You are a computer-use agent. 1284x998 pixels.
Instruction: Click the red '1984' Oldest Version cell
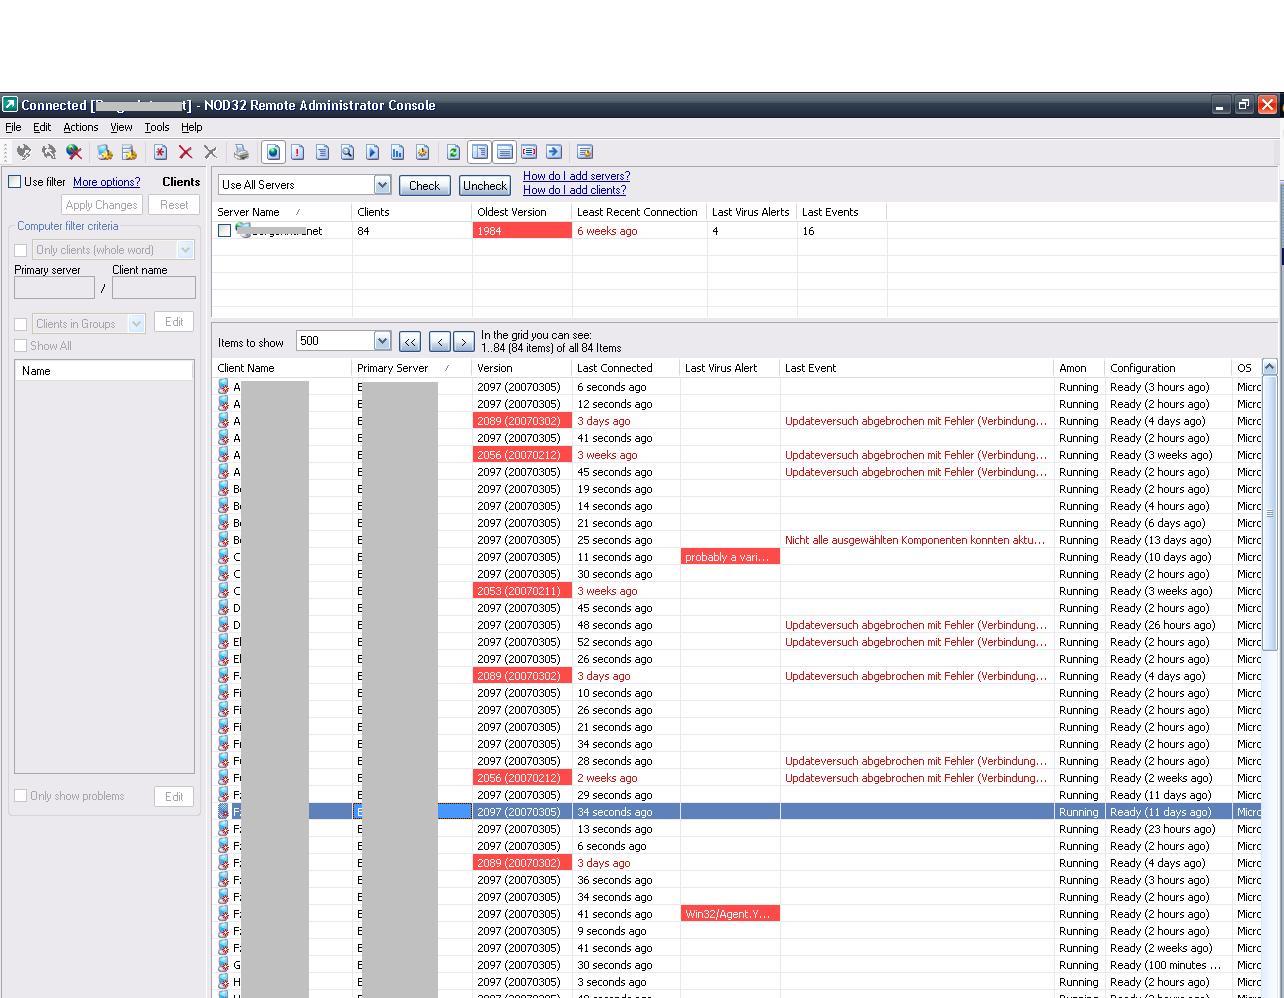[x=522, y=231]
